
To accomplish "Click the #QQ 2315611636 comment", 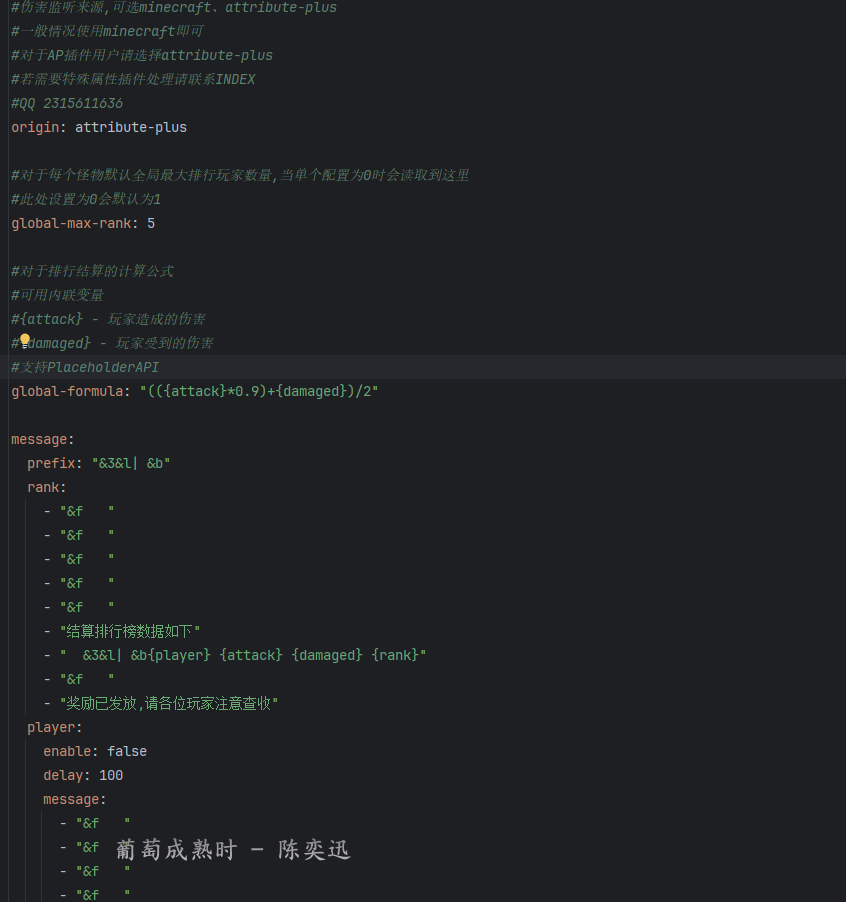I will [x=67, y=104].
